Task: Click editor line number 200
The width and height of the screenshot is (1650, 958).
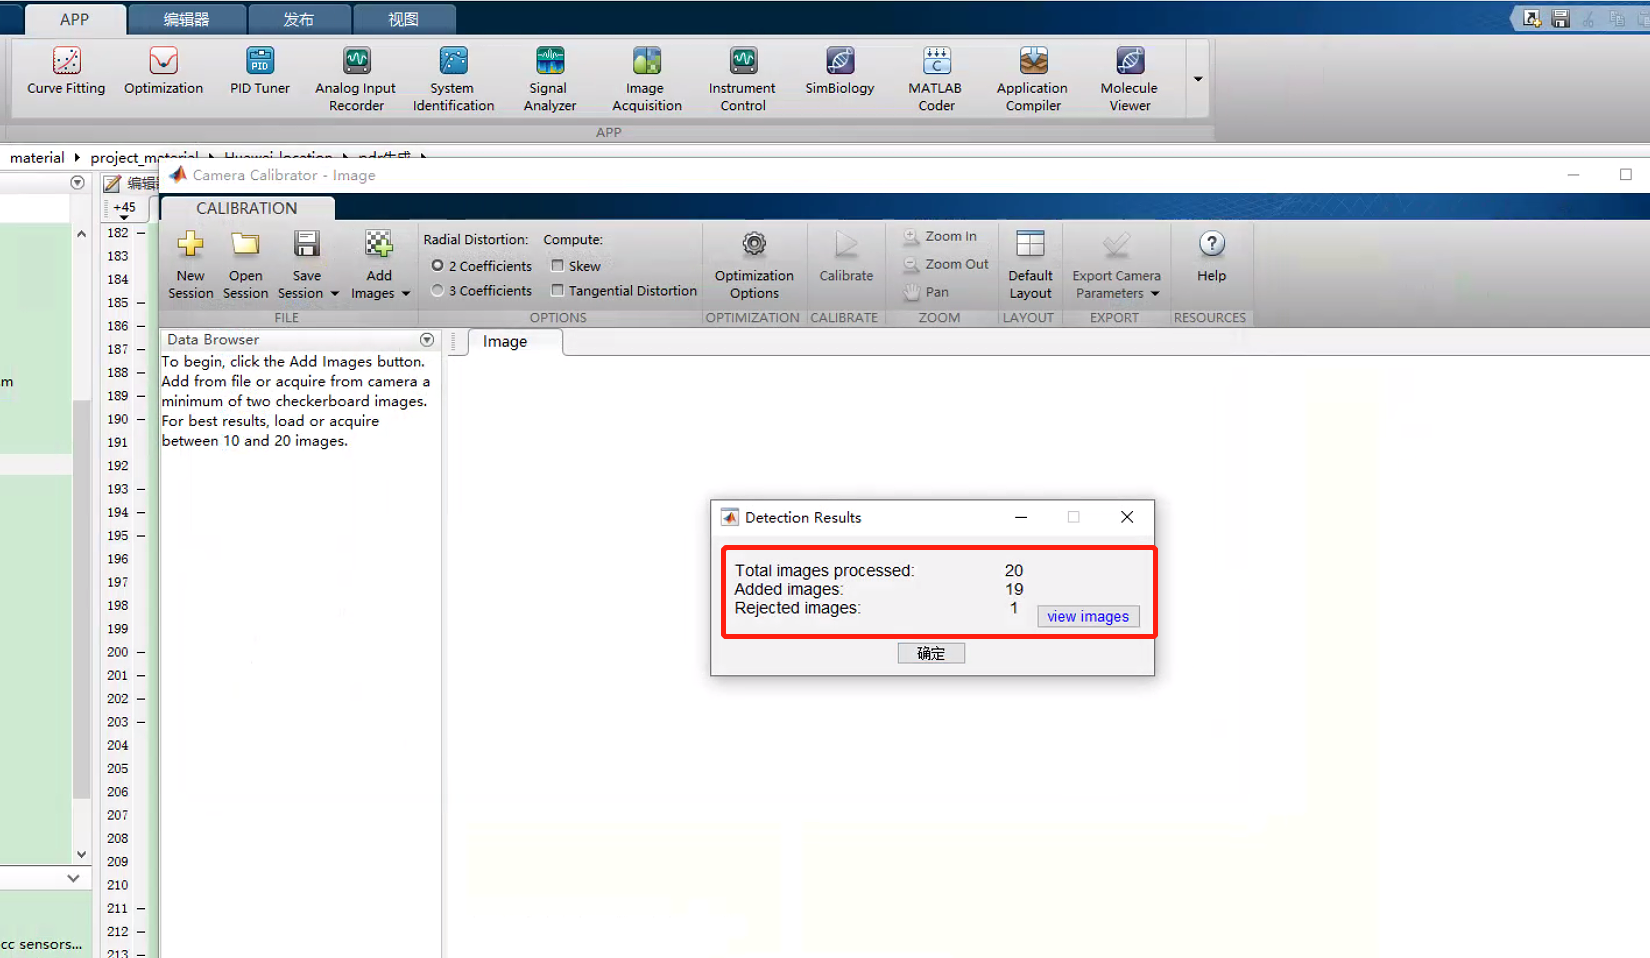Action: coord(118,652)
